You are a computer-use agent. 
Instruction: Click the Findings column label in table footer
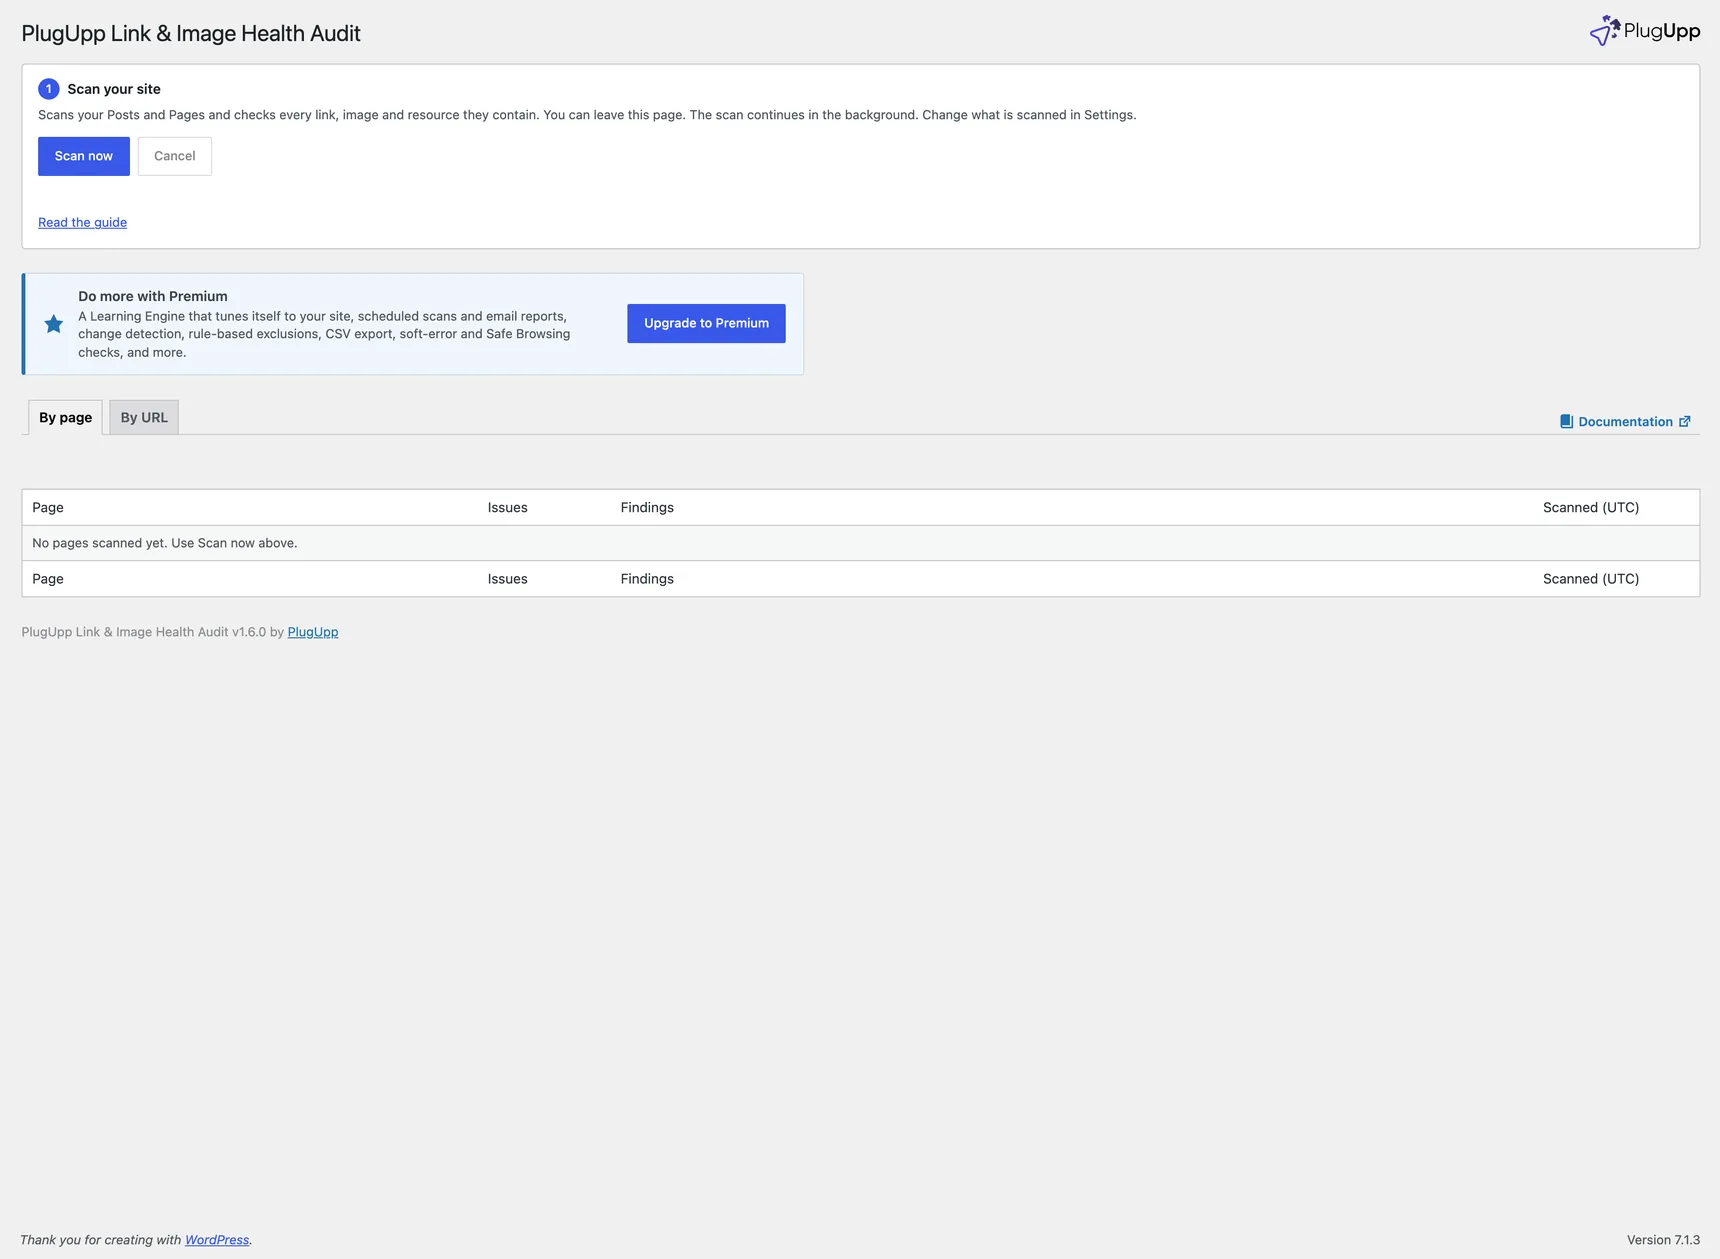pyautogui.click(x=647, y=579)
